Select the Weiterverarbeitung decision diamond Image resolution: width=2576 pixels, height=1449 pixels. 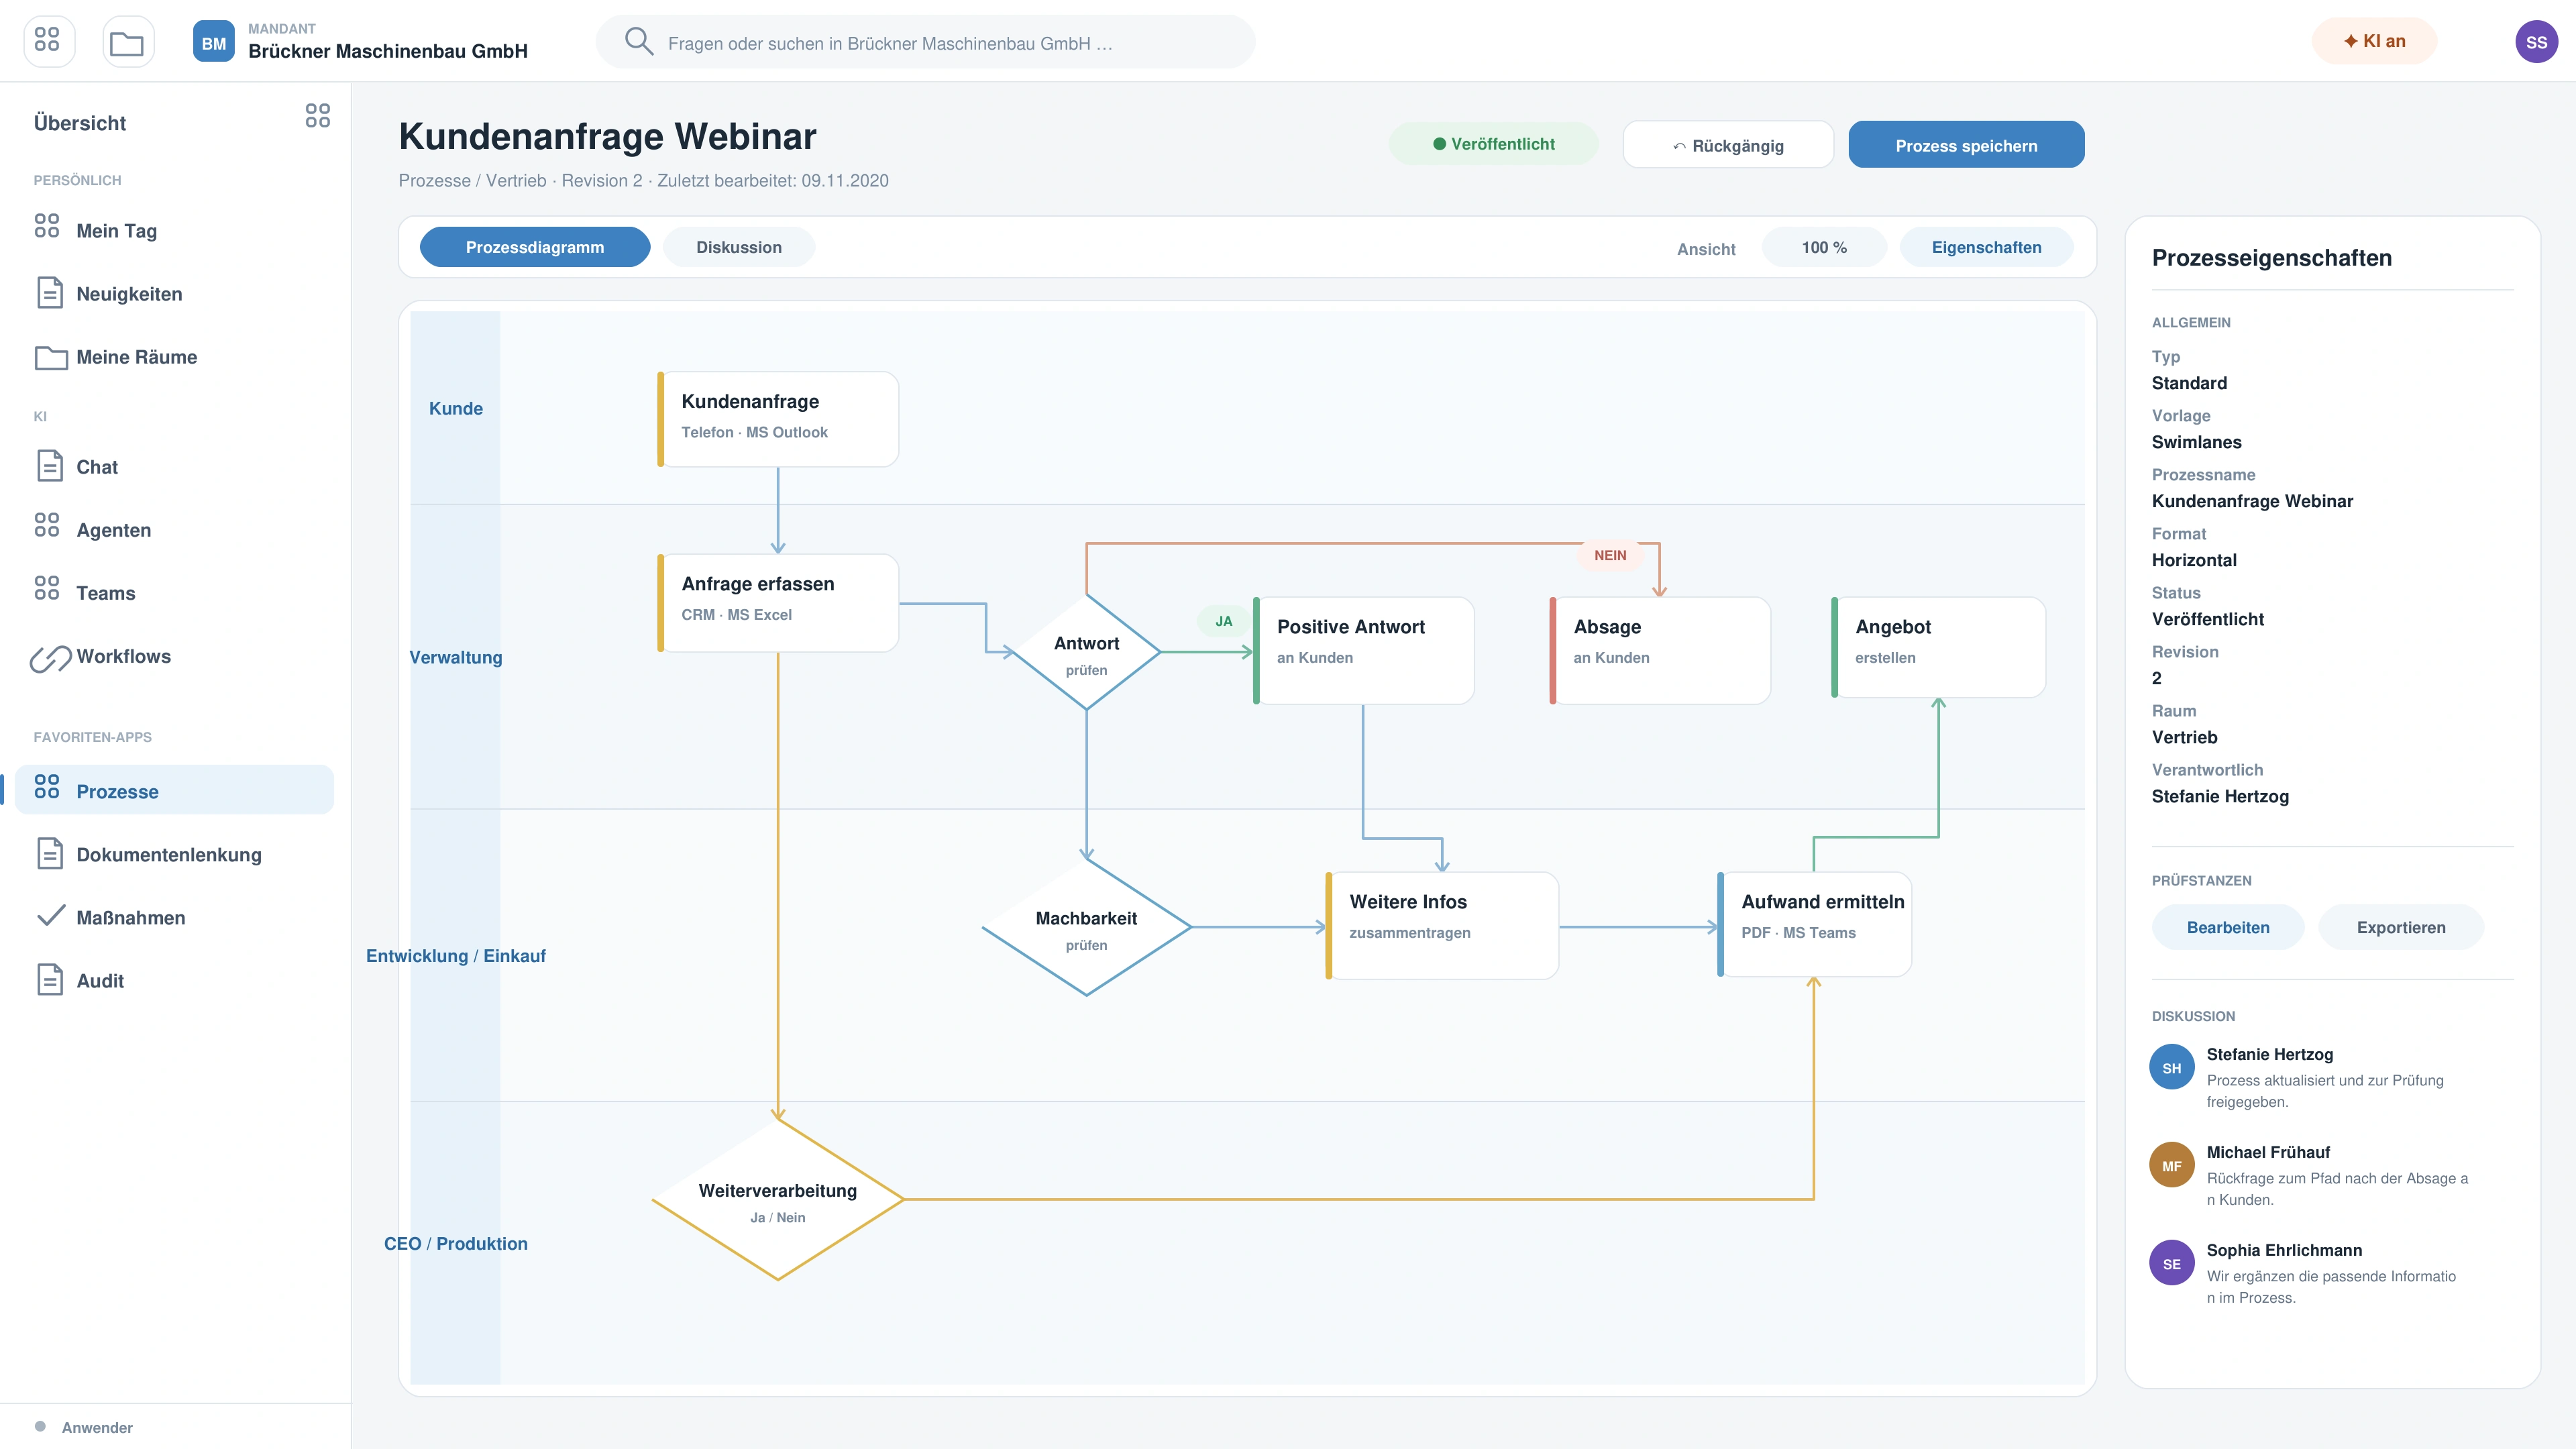778,1199
